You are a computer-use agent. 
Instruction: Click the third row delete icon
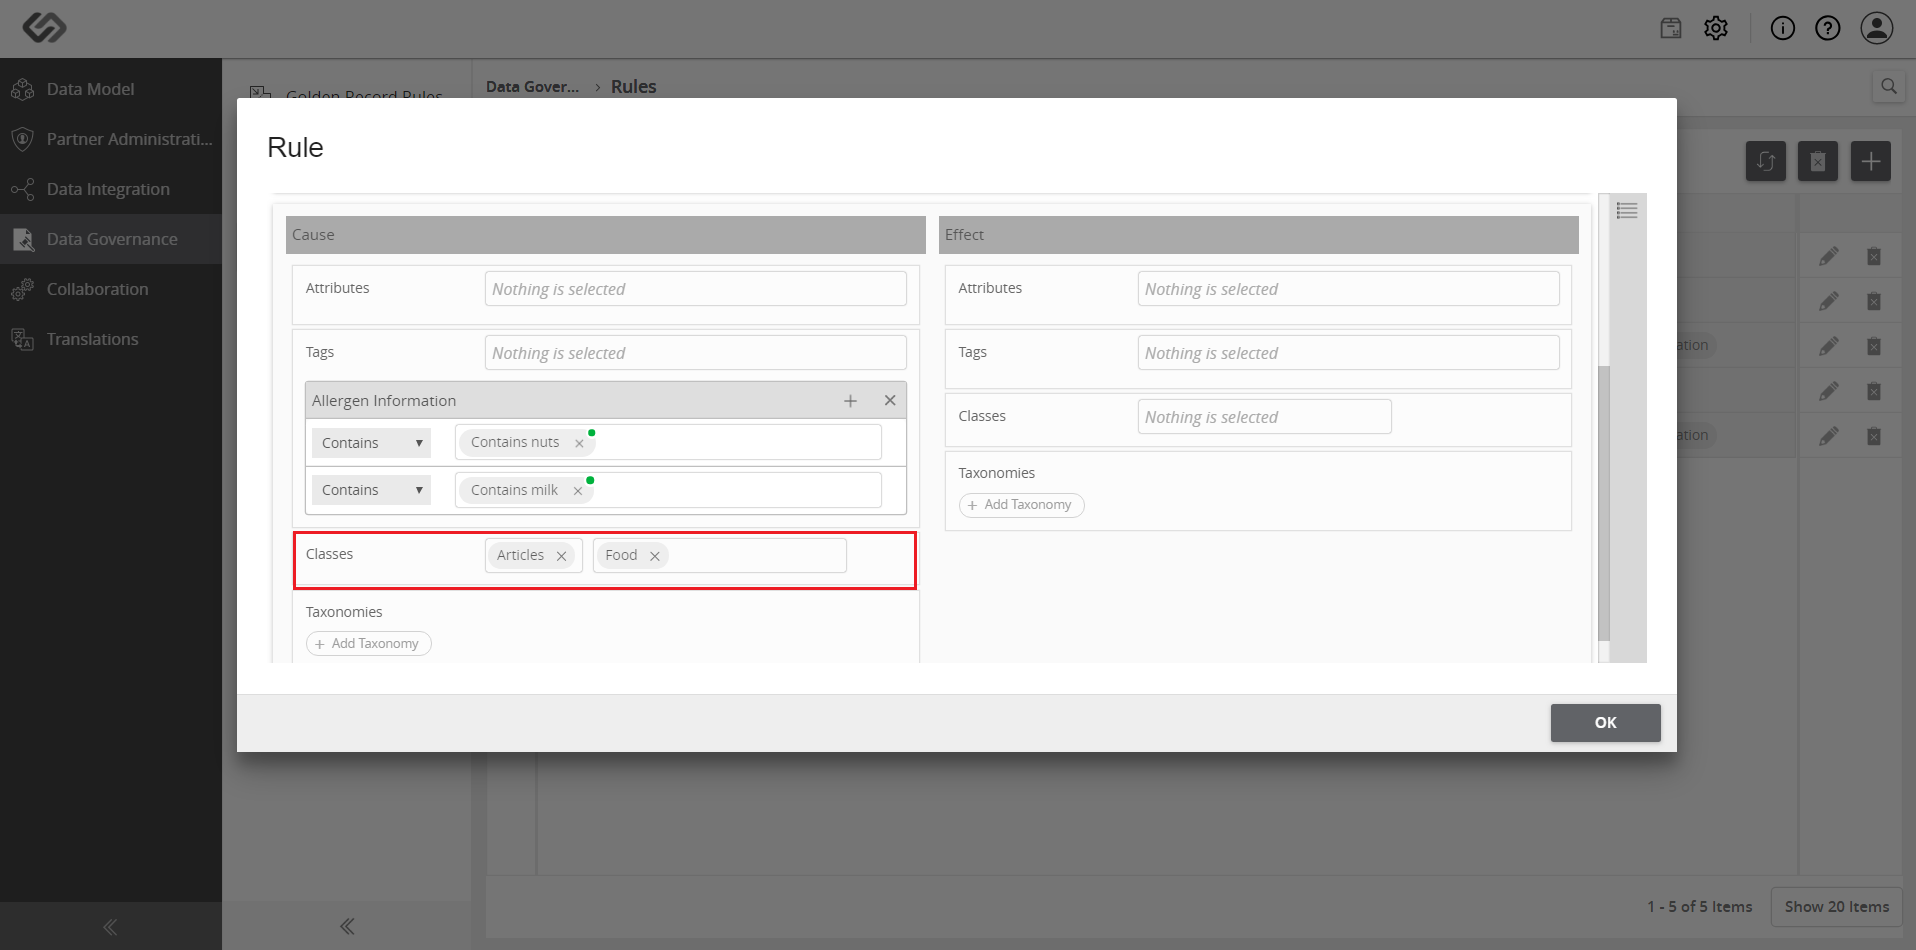1874,346
